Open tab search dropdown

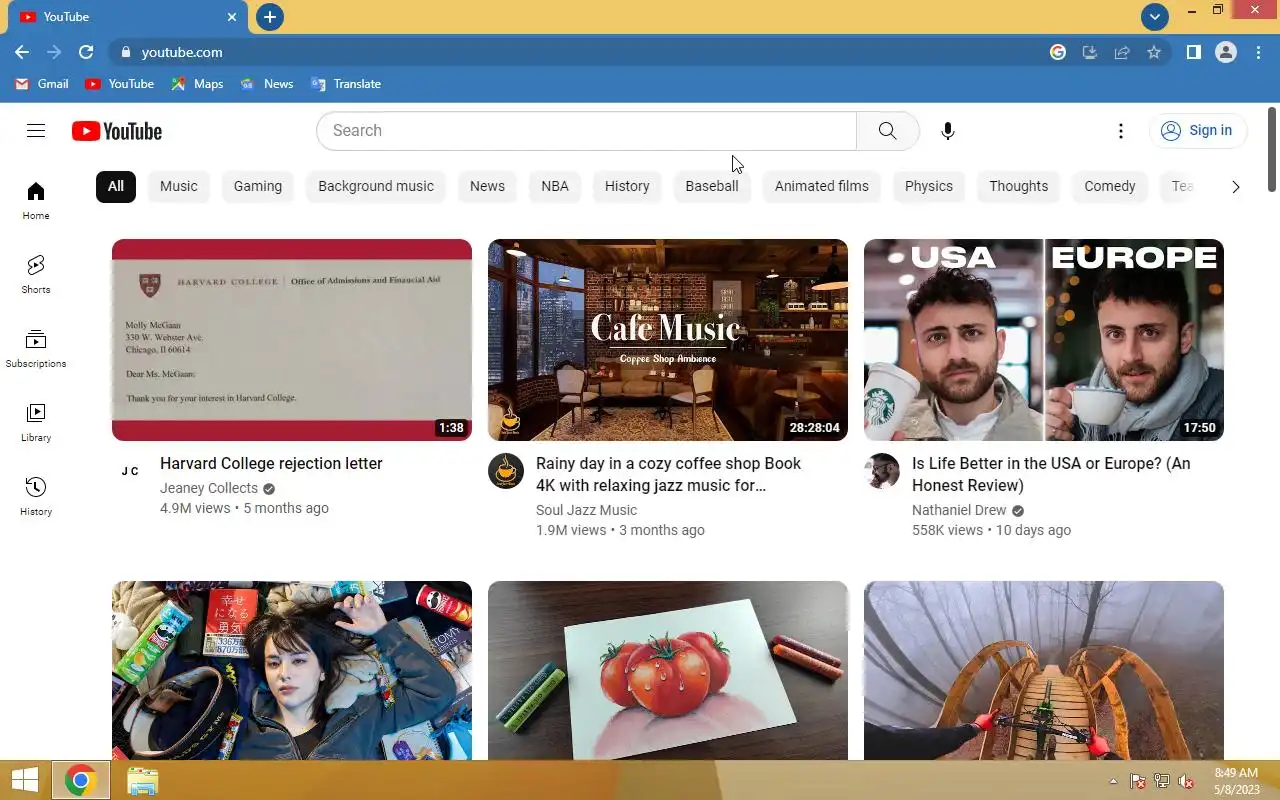click(1155, 16)
